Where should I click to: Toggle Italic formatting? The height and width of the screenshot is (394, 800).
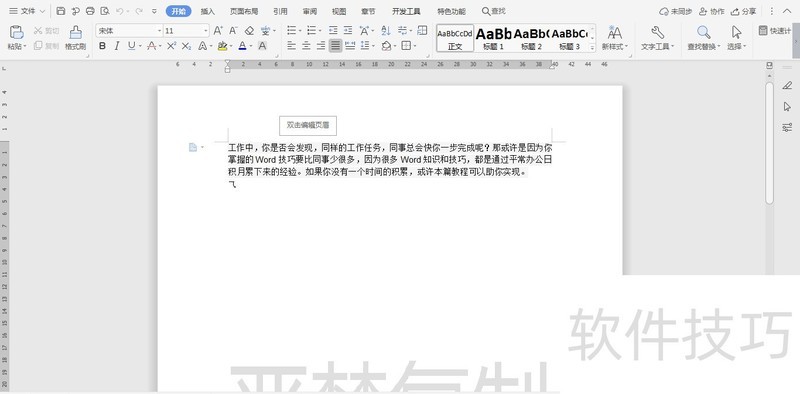point(117,46)
